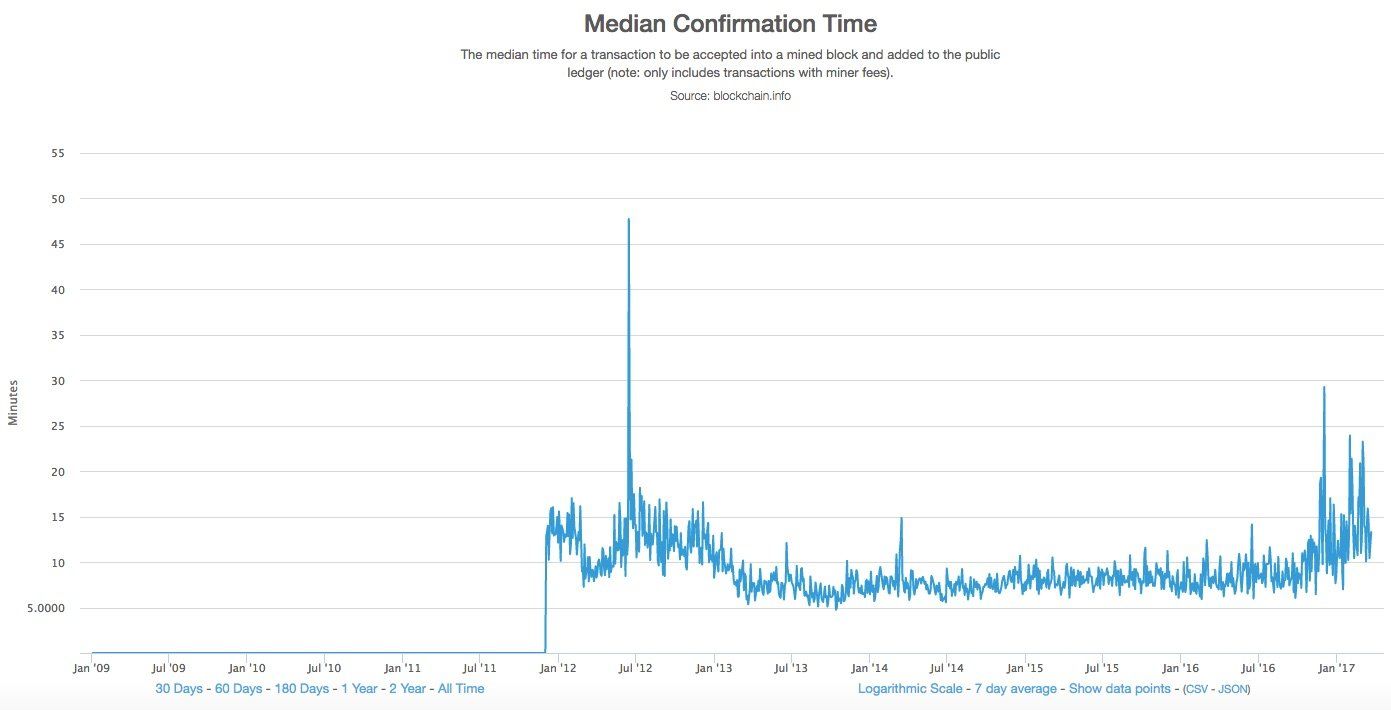Click the chart peak near Jan '17
Viewport: 1391px width, 710px height.
click(1324, 388)
